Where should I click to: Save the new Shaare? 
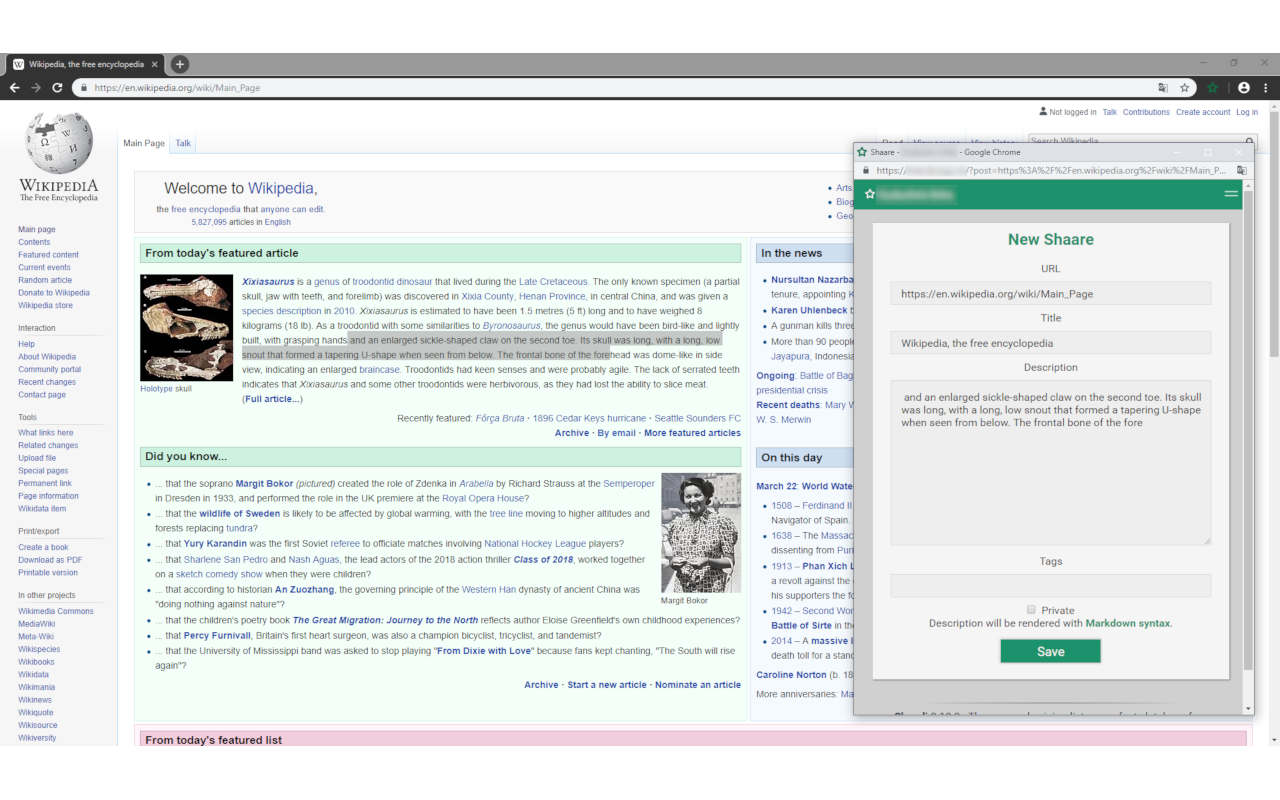coord(1051,651)
